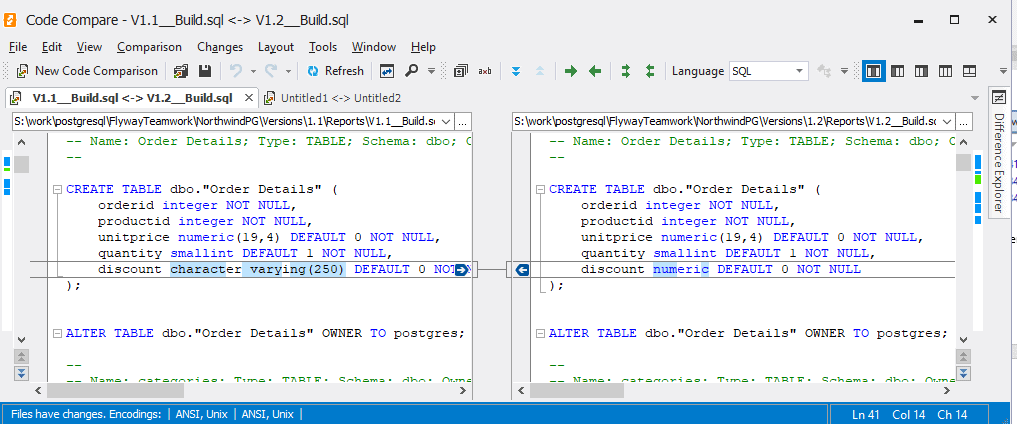Select the third pane layout toggle
This screenshot has height=424, width=1017.
coord(922,71)
